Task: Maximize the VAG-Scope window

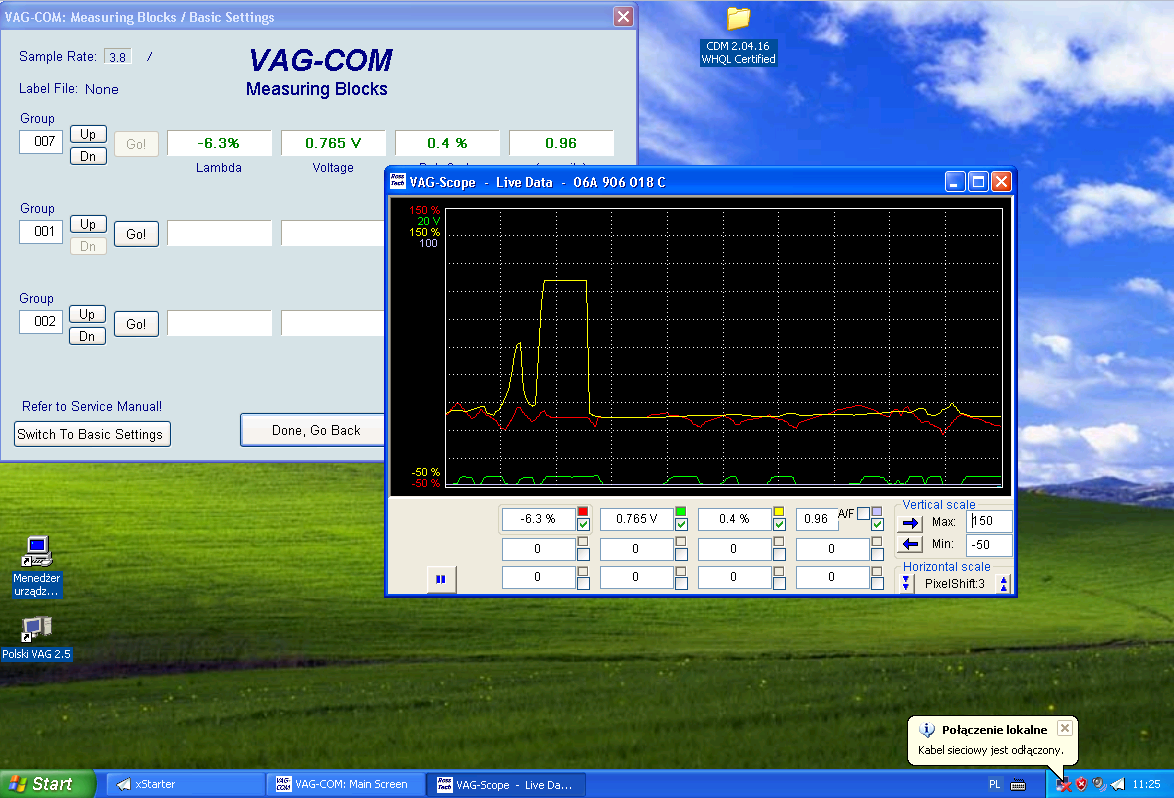Action: pos(978,182)
